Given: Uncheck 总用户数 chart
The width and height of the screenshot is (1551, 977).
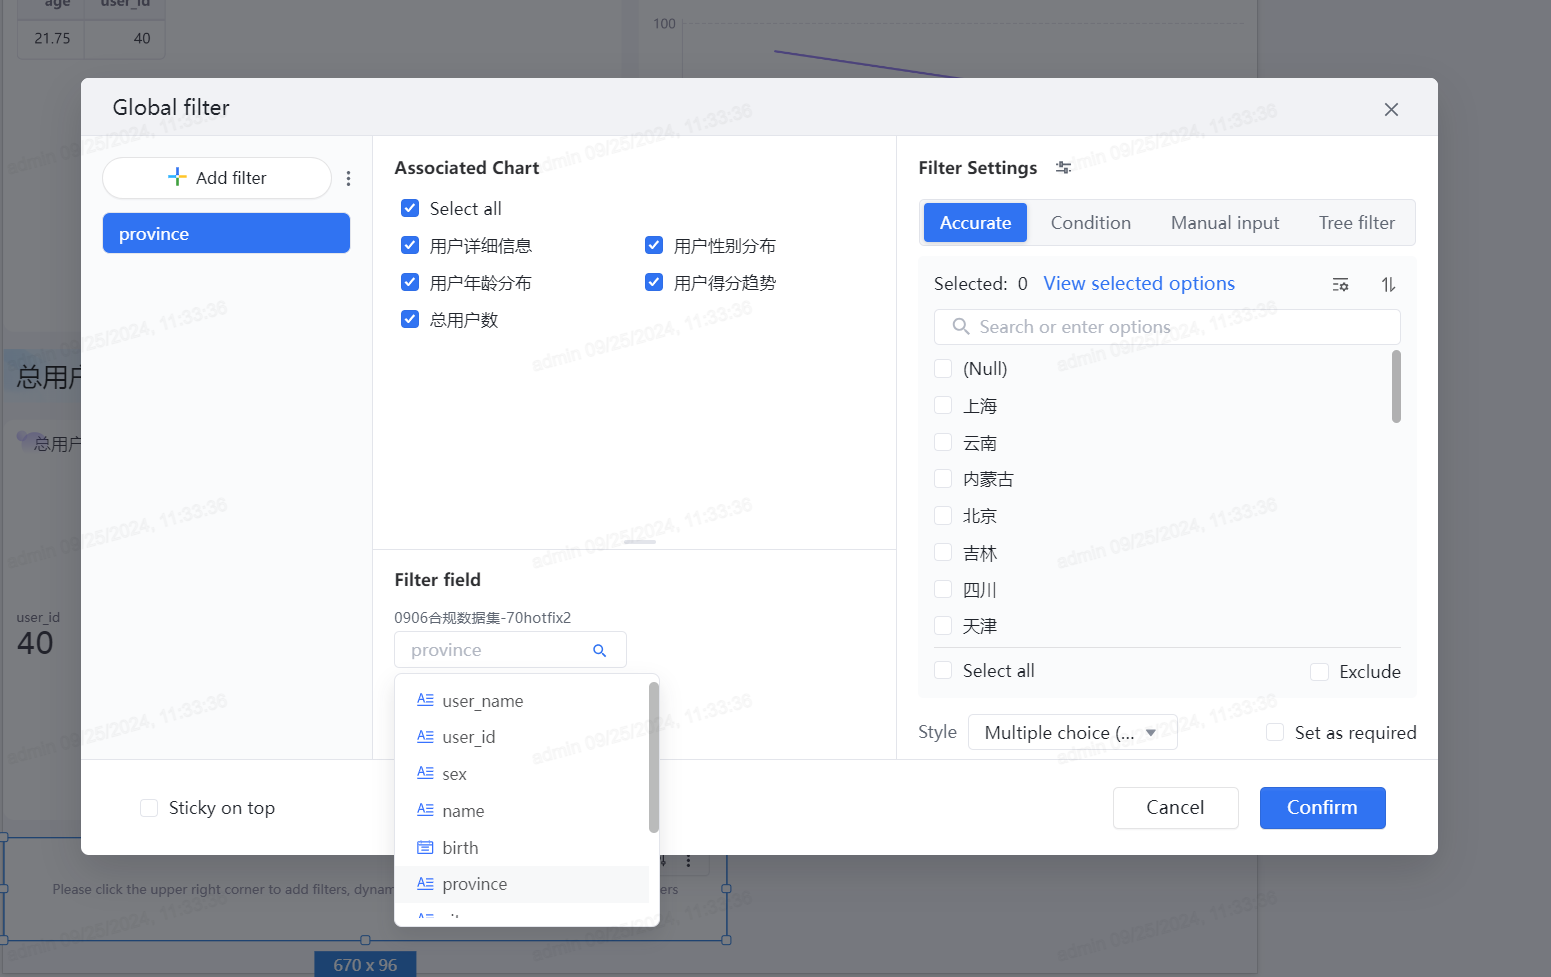Looking at the screenshot, I should point(410,319).
